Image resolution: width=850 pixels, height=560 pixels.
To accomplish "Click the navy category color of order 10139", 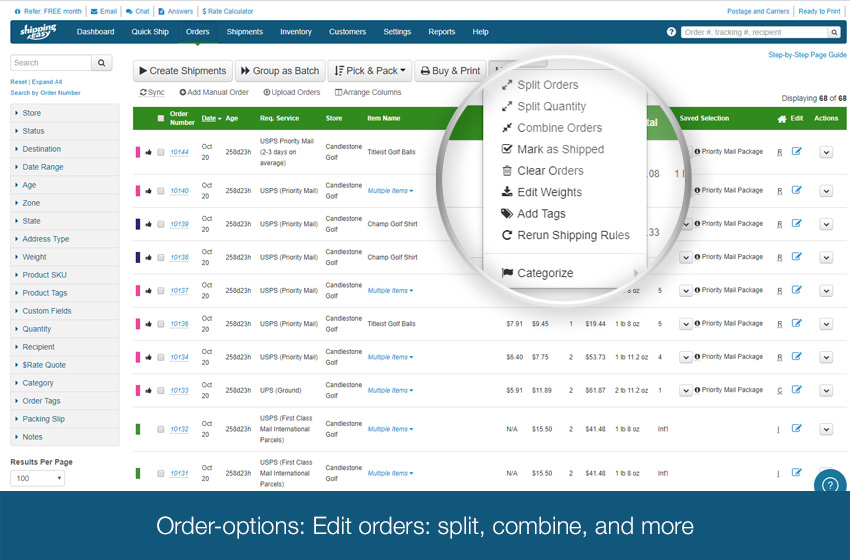I will coord(138,224).
